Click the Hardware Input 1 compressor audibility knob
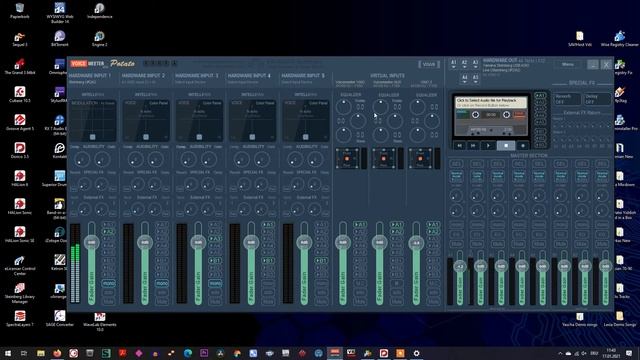The image size is (640, 360). pos(81,160)
